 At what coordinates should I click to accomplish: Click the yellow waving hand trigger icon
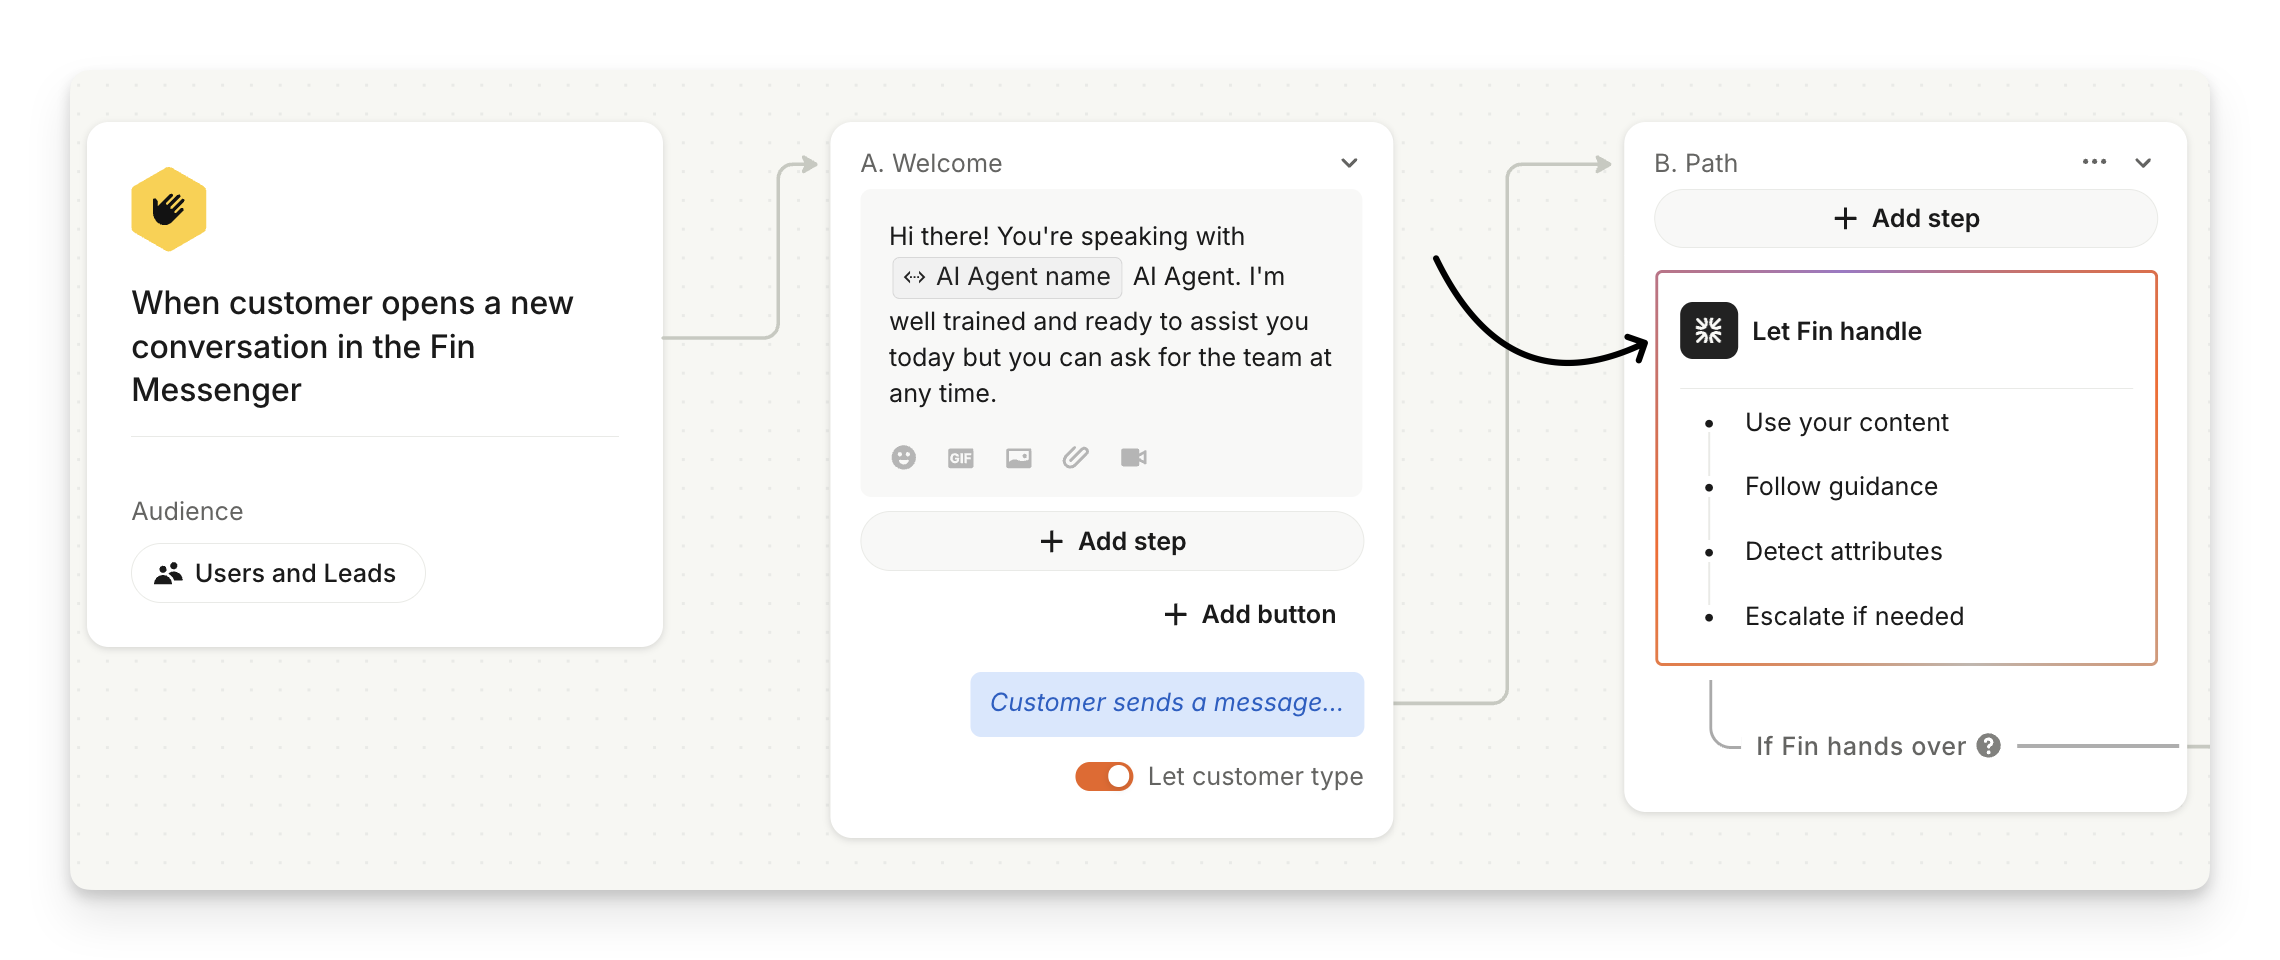168,209
